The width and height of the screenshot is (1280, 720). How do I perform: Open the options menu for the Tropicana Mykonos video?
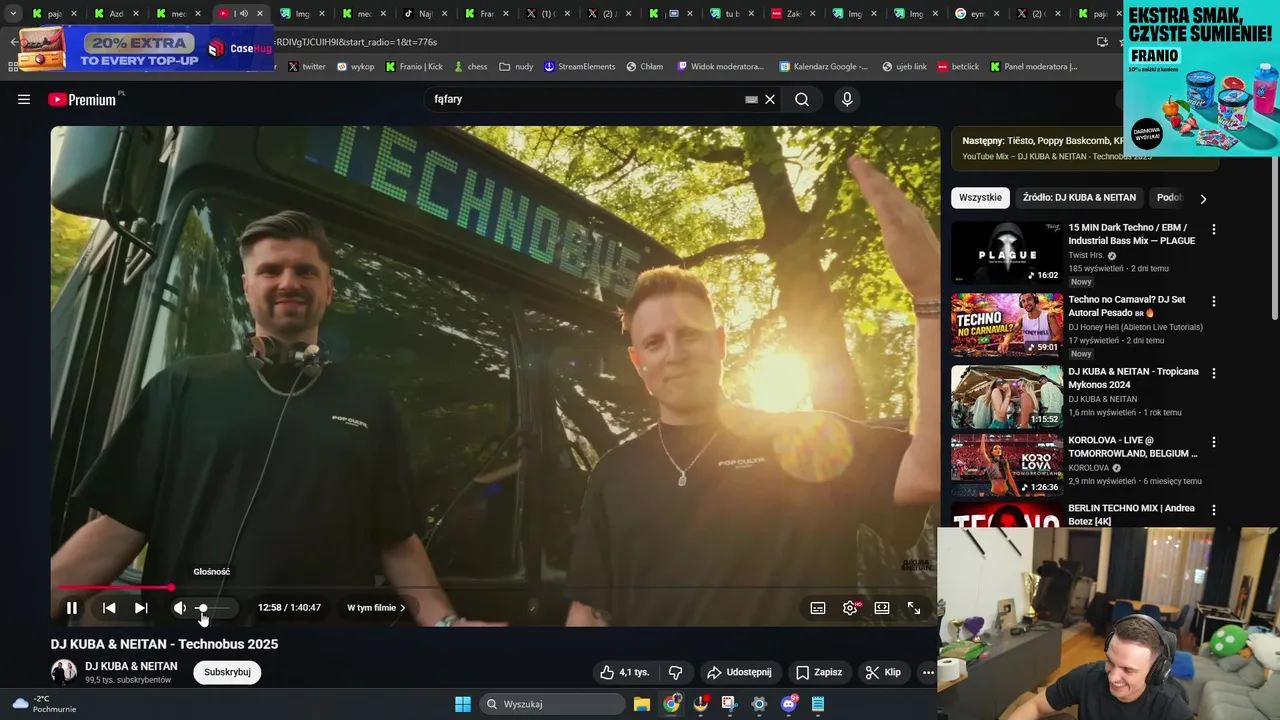(1214, 373)
